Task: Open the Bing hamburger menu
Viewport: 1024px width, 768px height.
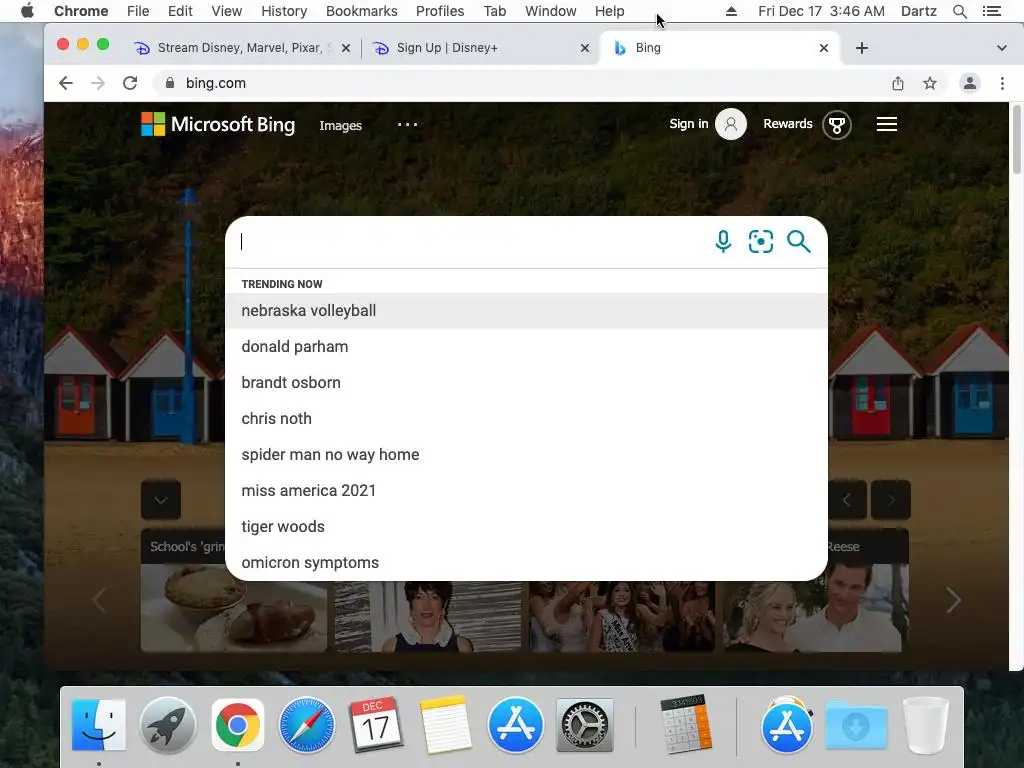Action: pos(886,124)
